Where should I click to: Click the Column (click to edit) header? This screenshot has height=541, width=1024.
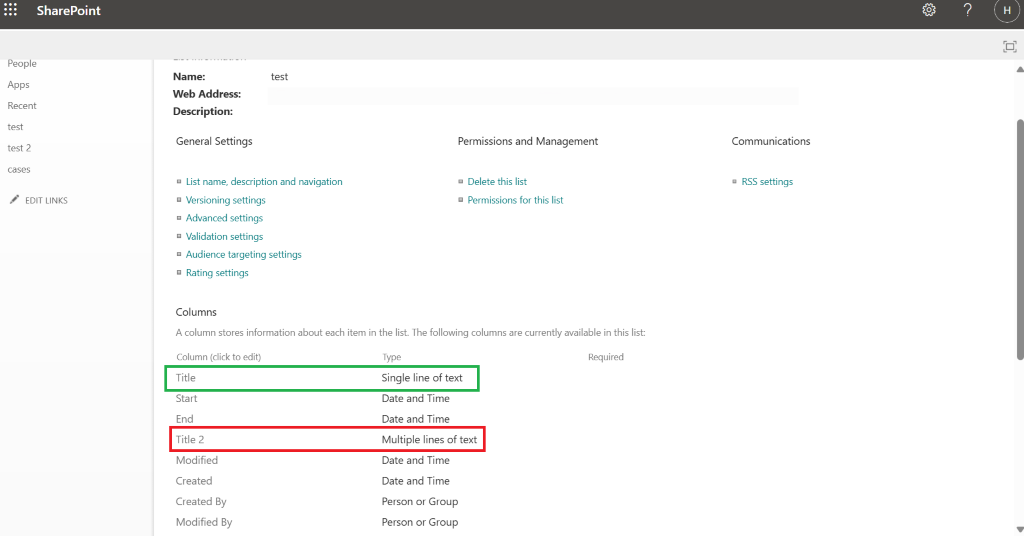pyautogui.click(x=218, y=357)
